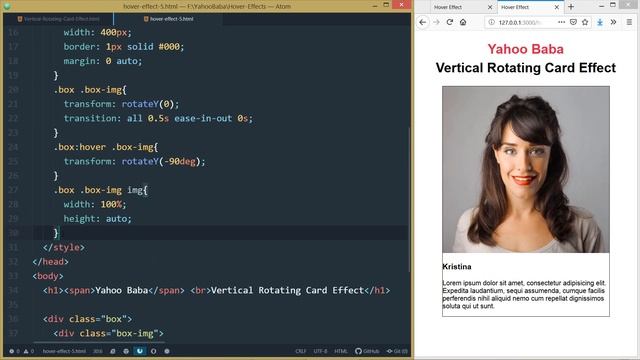Image resolution: width=640 pixels, height=360 pixels.
Task: Click the rotateY(-90deg) code line
Action: point(134,161)
